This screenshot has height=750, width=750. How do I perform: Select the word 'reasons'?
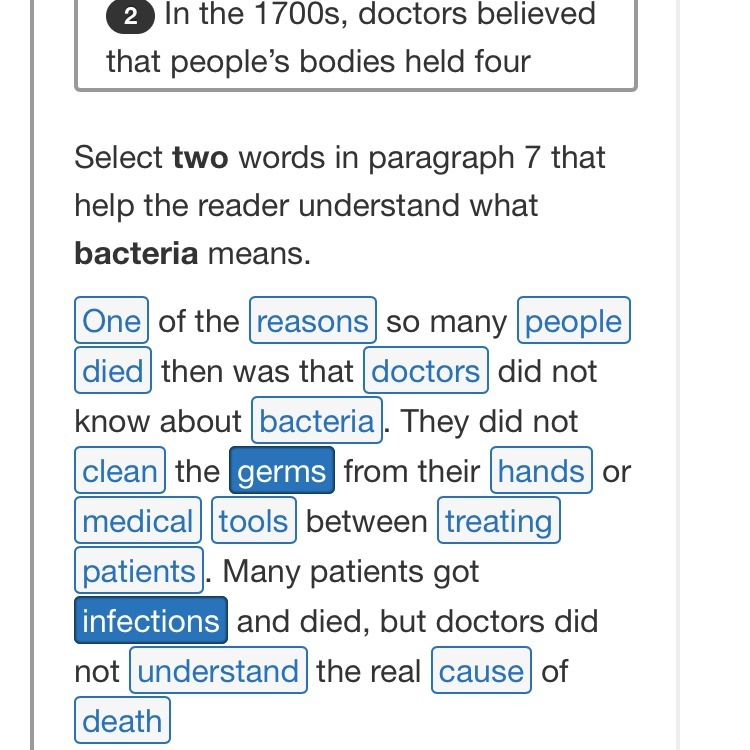click(x=313, y=320)
